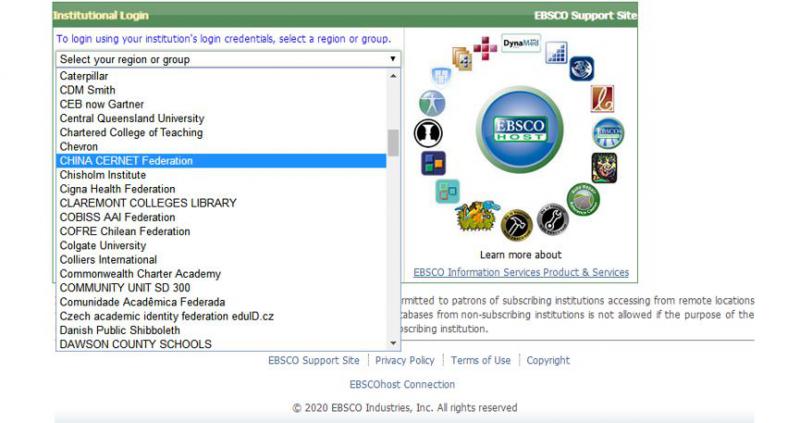Open EBSCO Support Site footer link
This screenshot has width=800, height=423.
tap(314, 360)
